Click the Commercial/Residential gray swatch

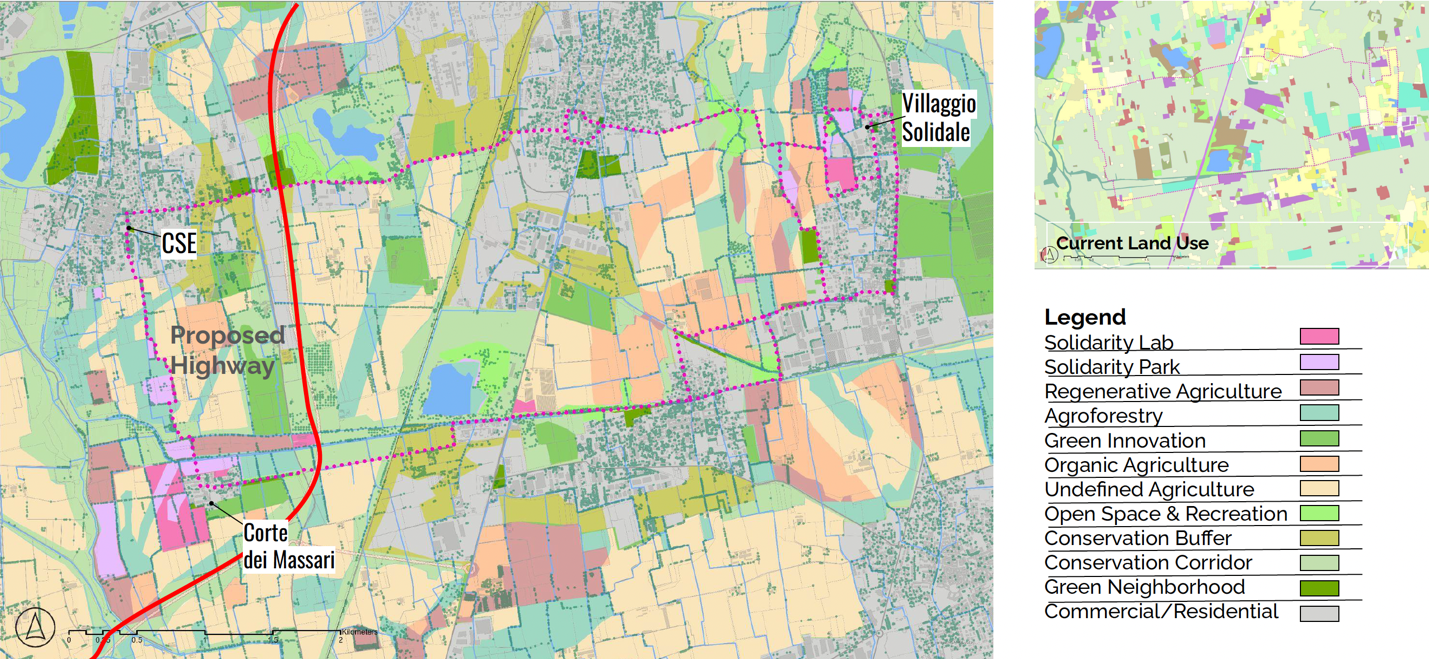click(1319, 613)
